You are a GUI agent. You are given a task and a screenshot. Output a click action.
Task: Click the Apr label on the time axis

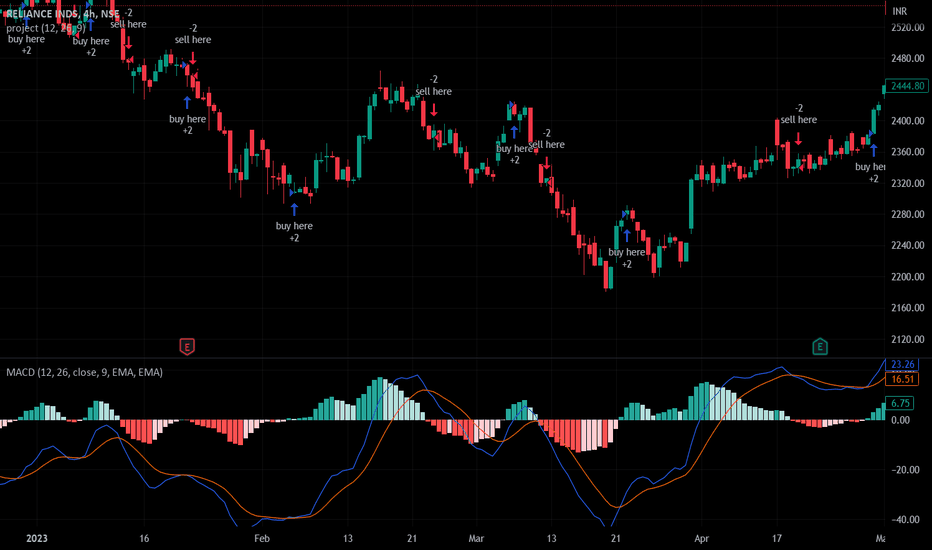point(701,538)
